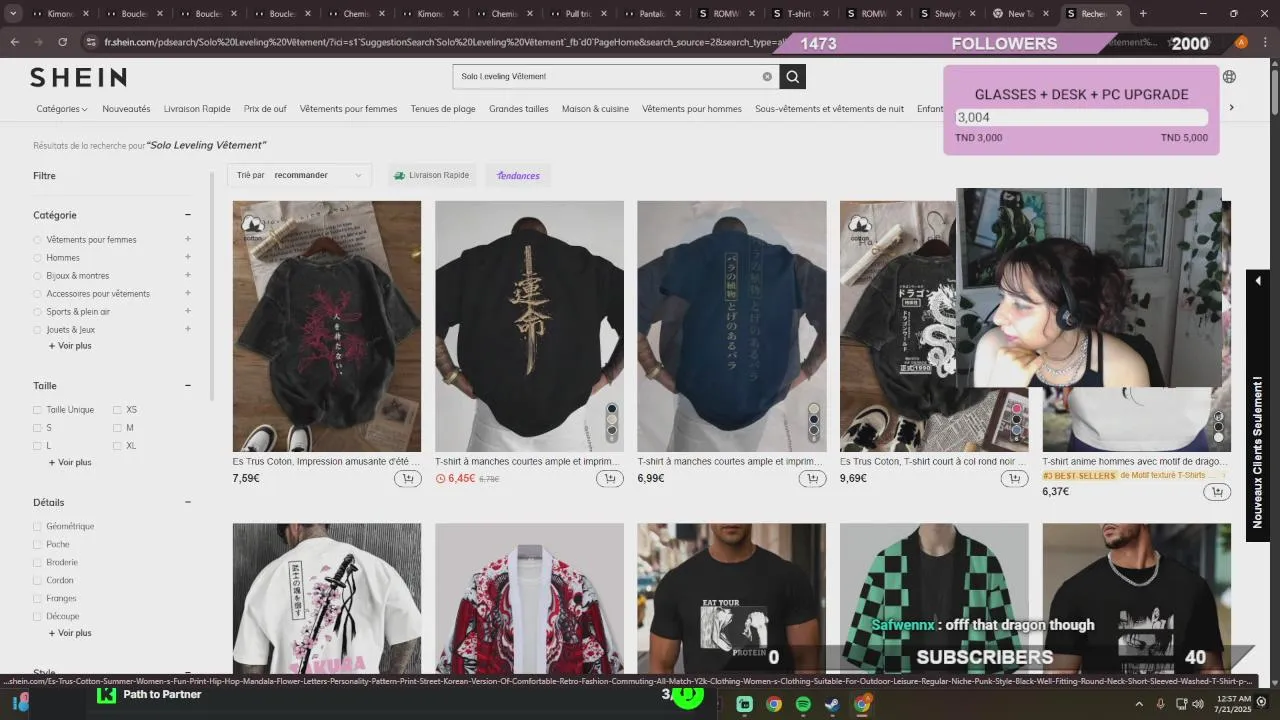
Task: Open the green checkered shirt thumbnail
Action: point(934,598)
